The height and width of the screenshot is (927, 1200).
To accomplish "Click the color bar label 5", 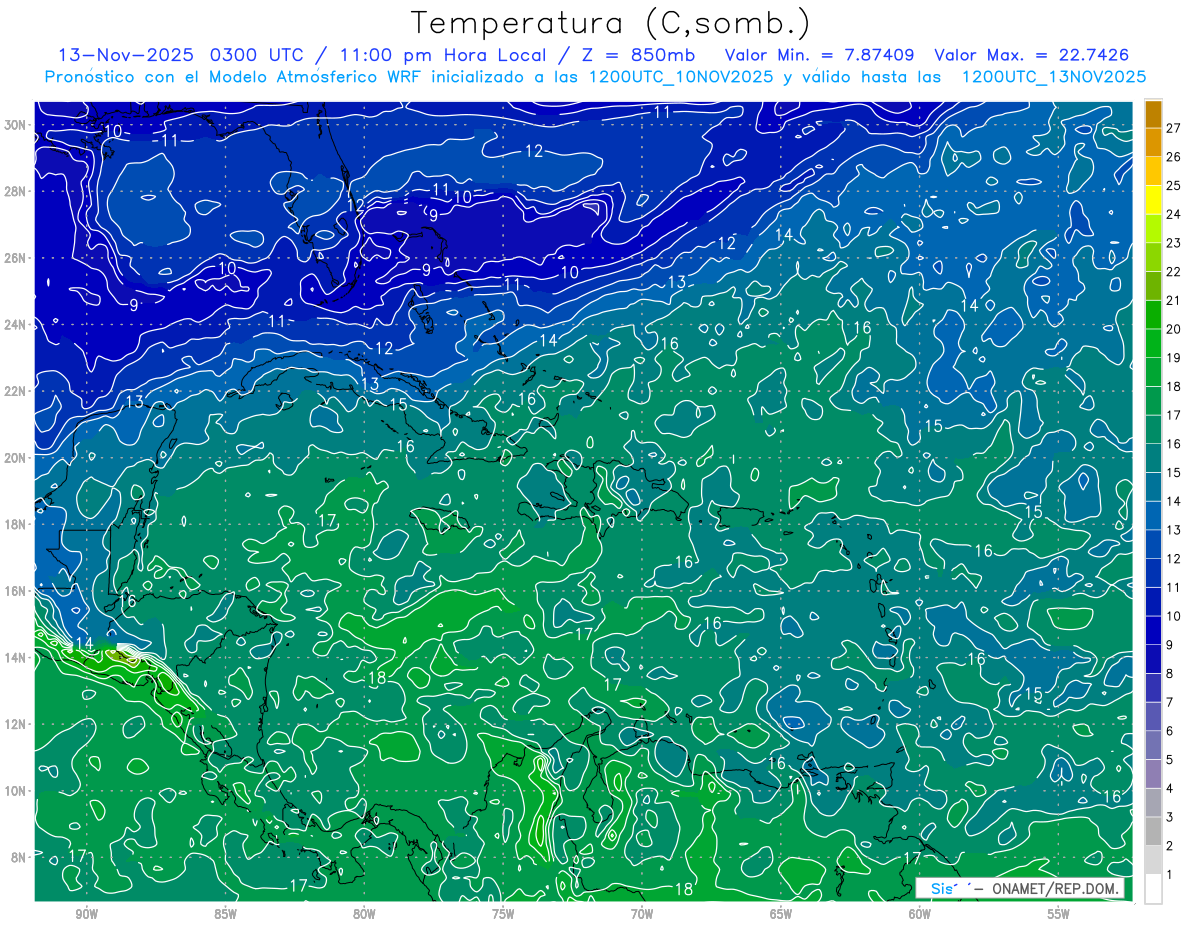I will pos(1170,760).
